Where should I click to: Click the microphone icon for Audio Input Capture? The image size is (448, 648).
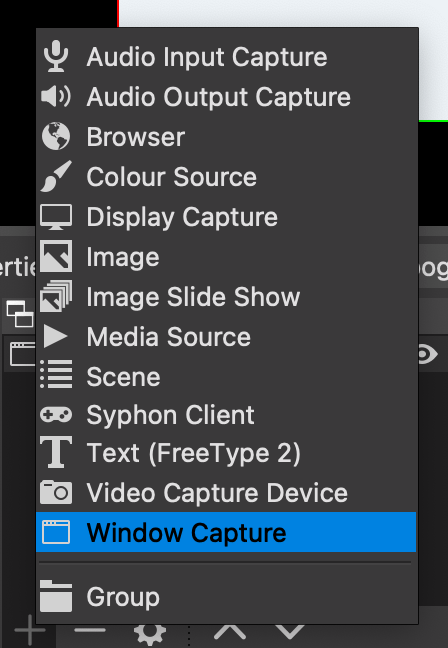pyautogui.click(x=56, y=57)
